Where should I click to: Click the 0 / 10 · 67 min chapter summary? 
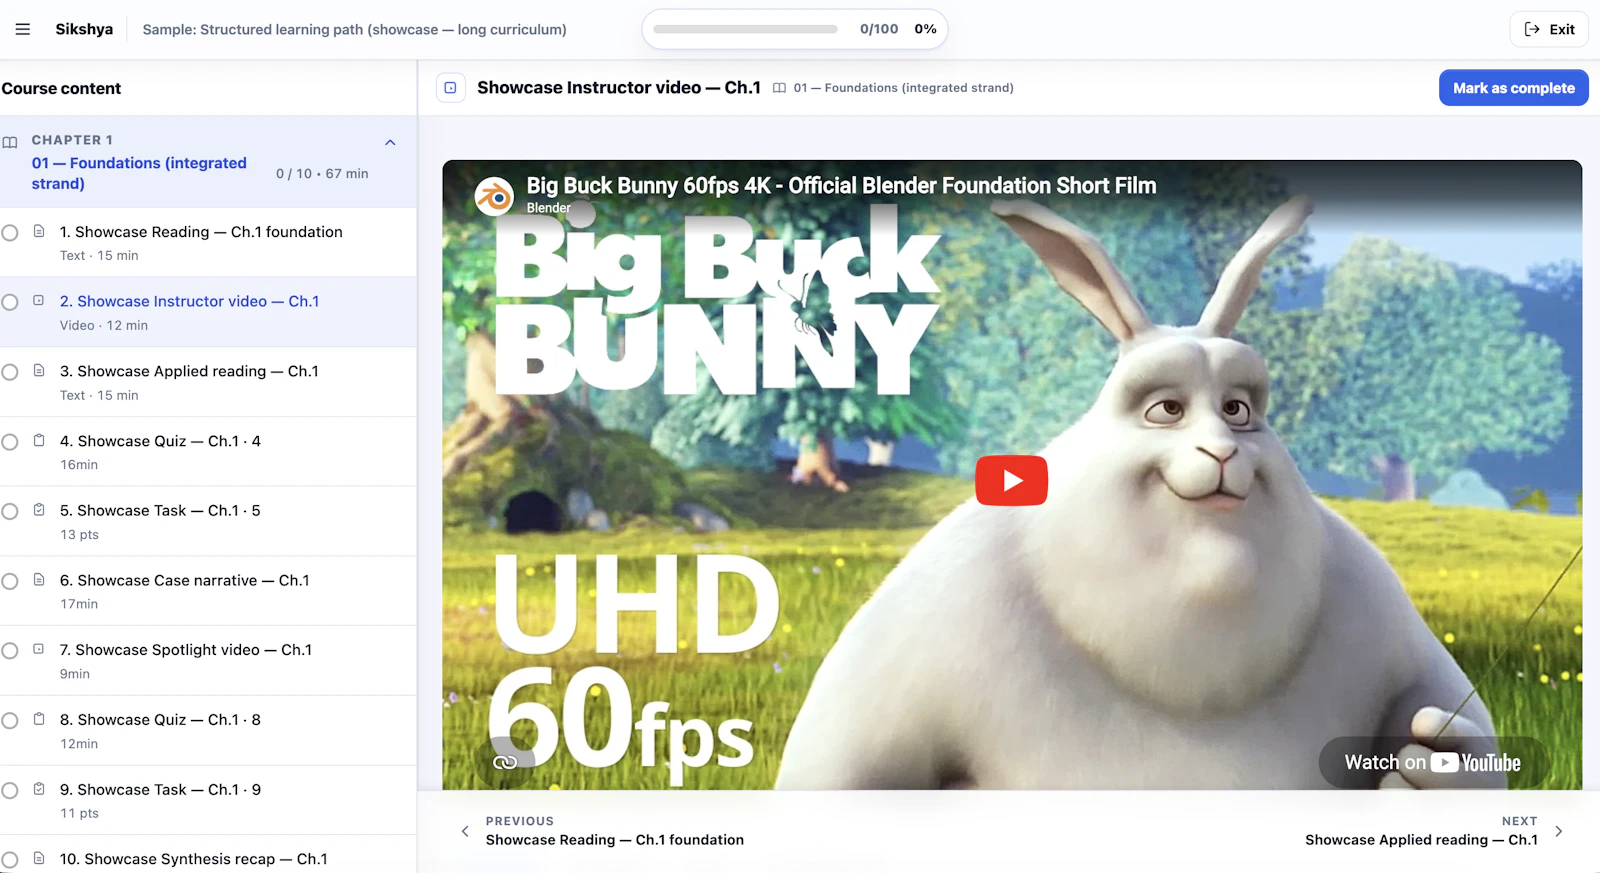[x=322, y=174]
